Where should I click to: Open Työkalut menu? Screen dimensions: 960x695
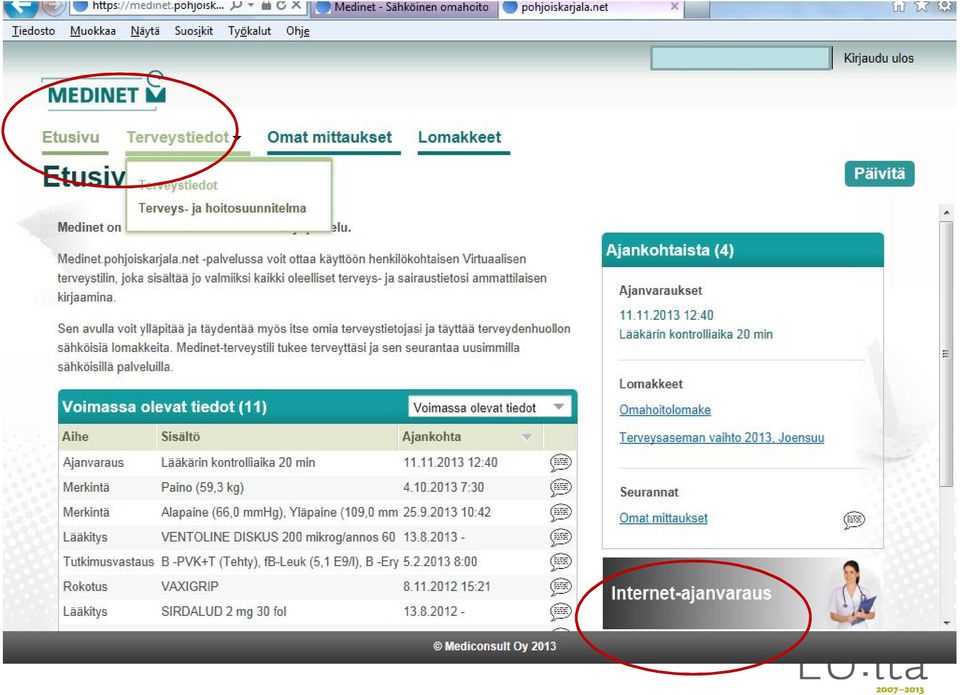[249, 31]
